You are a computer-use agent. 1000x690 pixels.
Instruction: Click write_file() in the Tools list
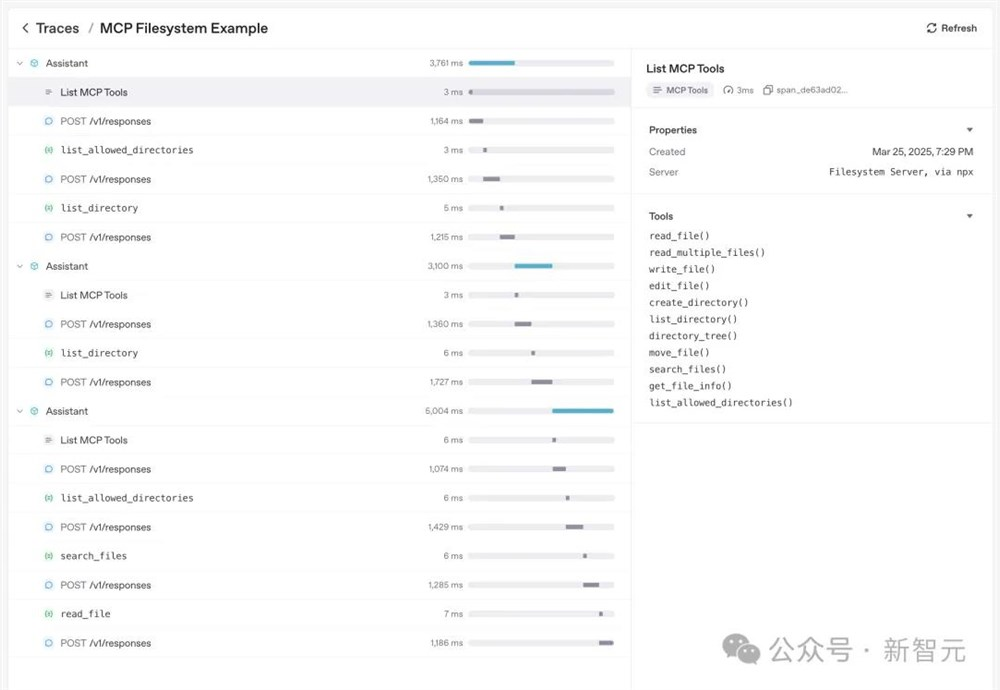[682, 270]
